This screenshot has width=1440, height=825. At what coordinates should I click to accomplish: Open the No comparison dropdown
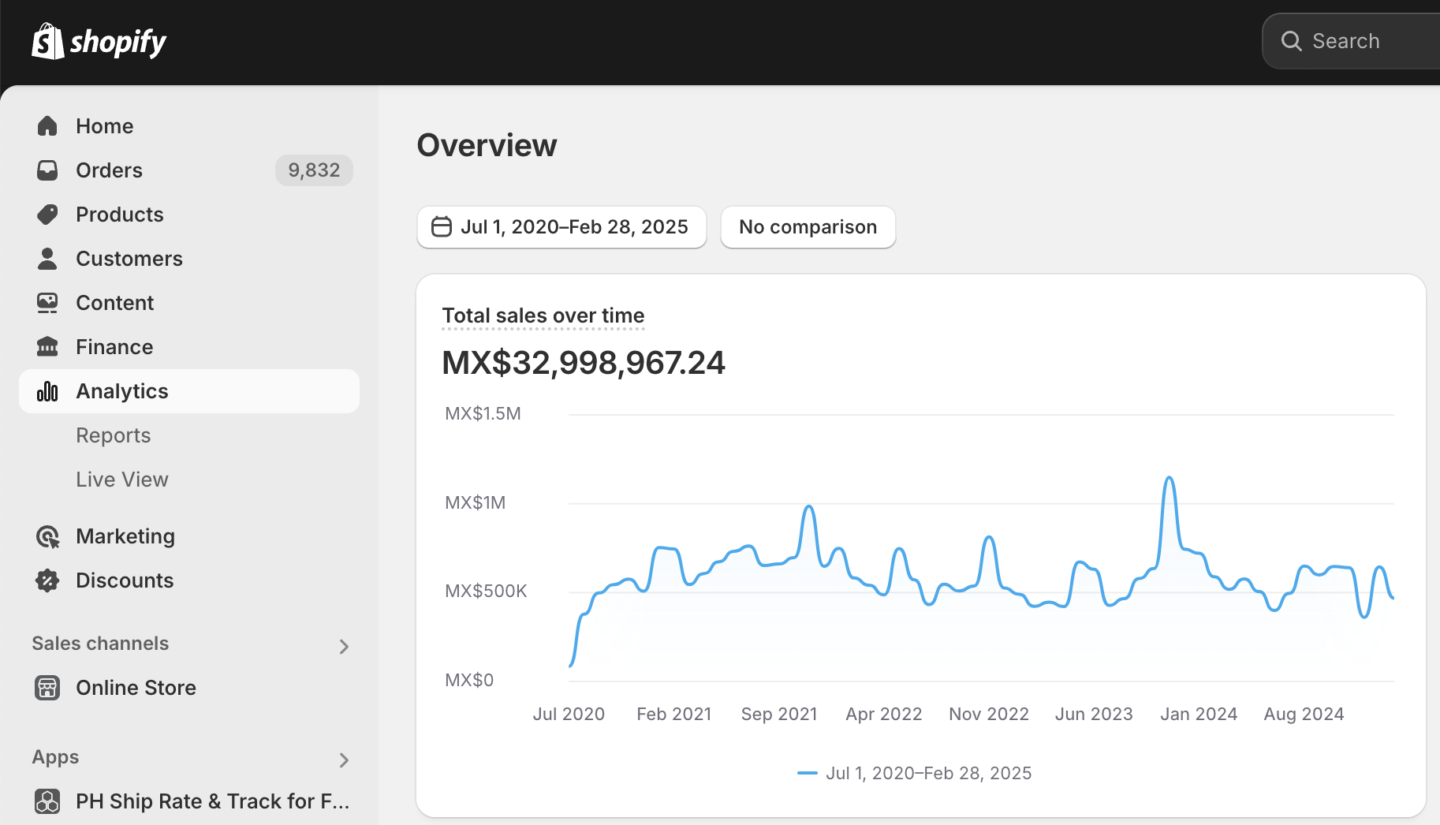(807, 227)
